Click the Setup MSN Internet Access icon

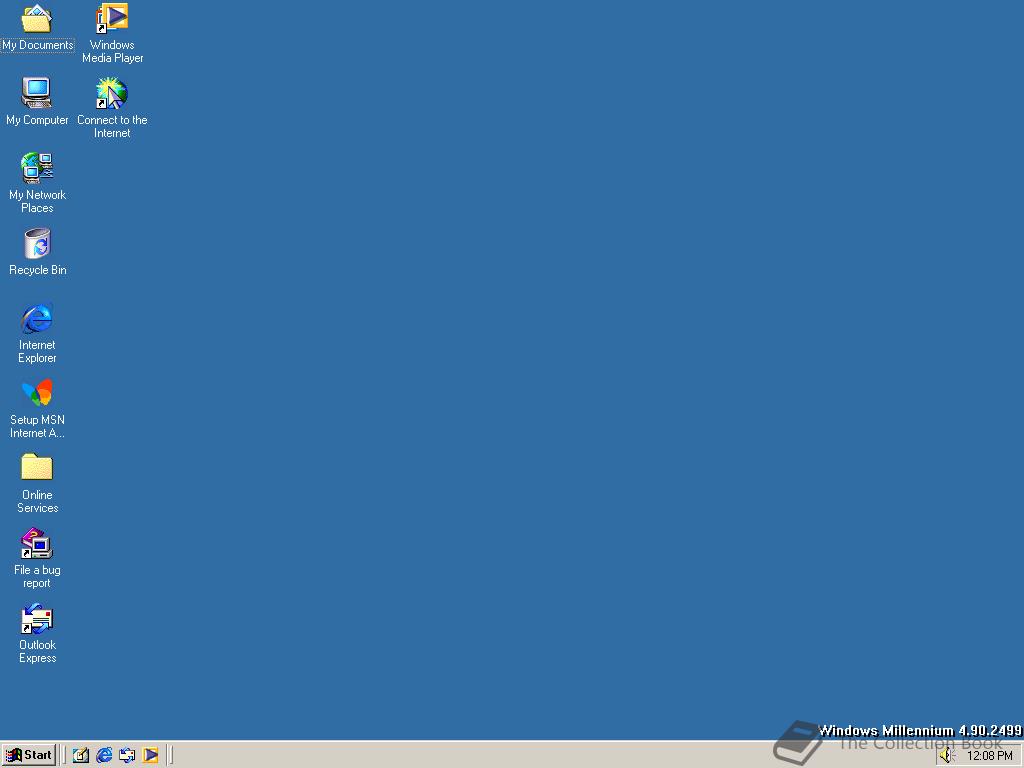pyautogui.click(x=37, y=408)
